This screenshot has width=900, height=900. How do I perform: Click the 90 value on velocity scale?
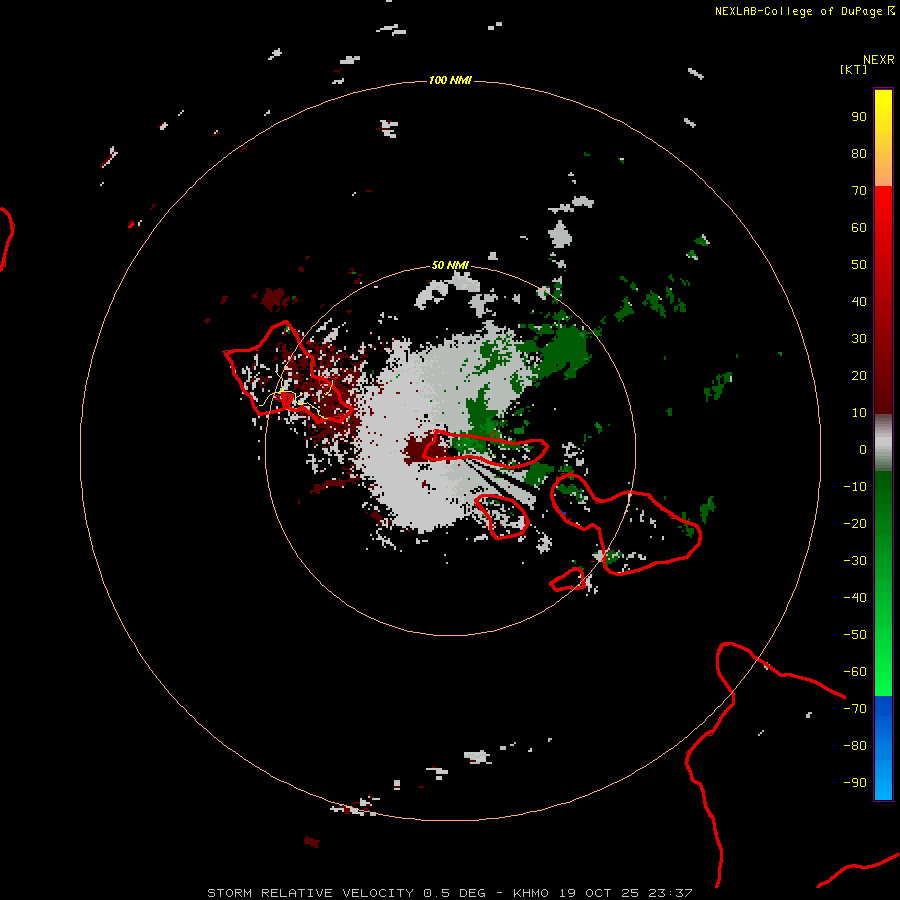tap(859, 117)
